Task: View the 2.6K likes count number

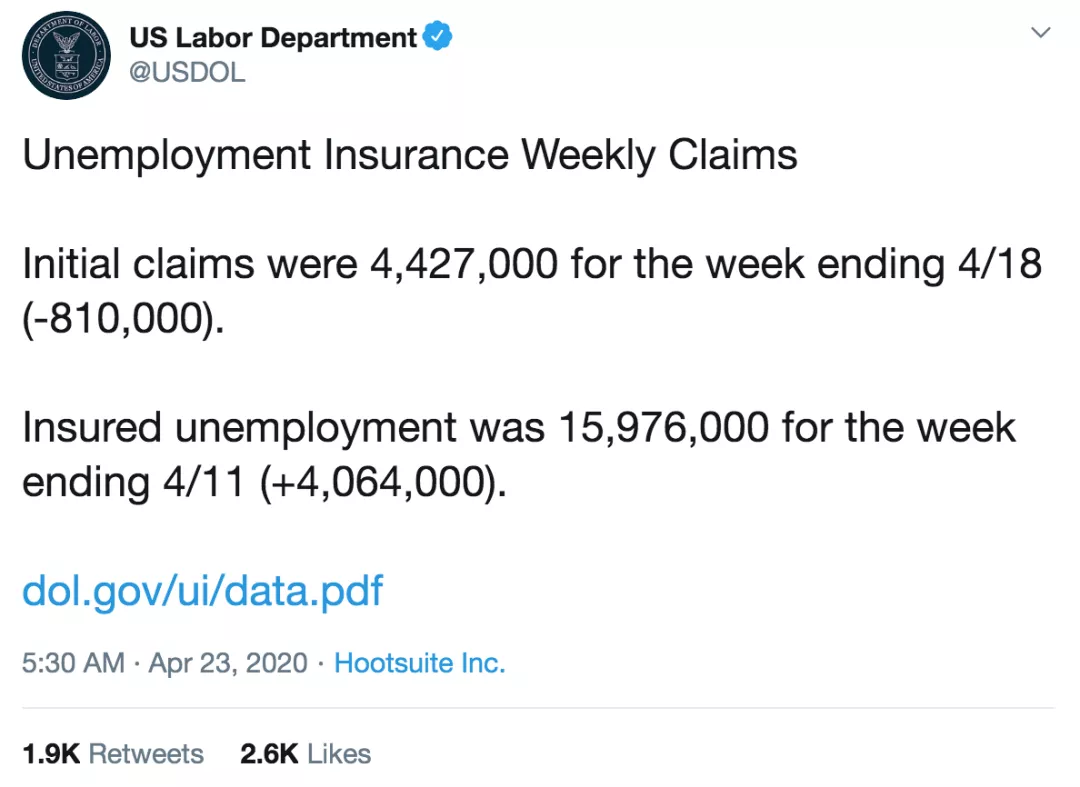Action: pyautogui.click(x=269, y=754)
